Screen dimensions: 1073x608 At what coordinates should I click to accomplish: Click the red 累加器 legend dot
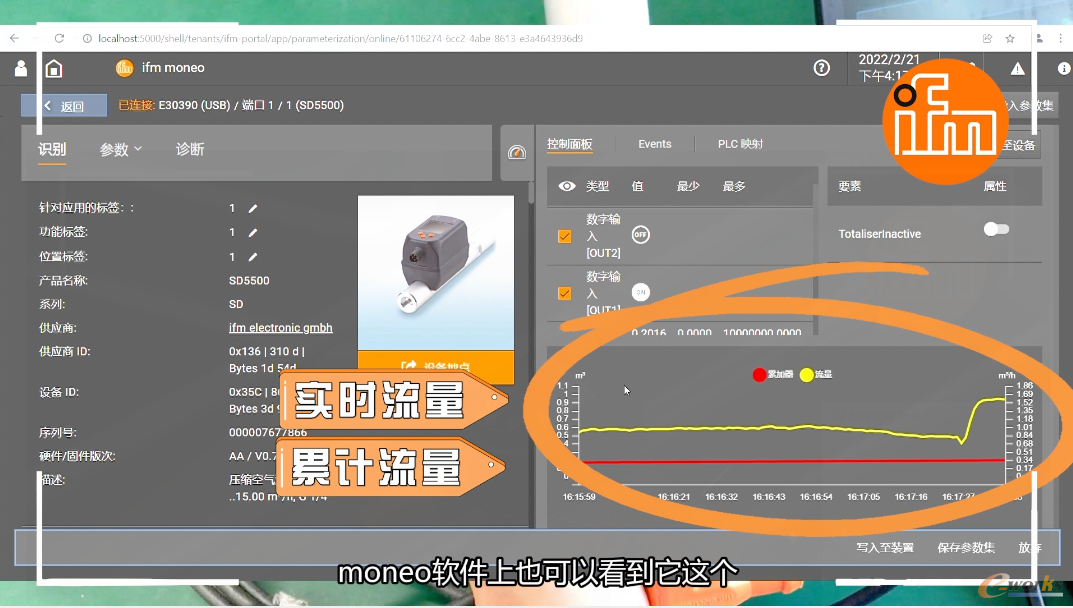click(x=759, y=375)
